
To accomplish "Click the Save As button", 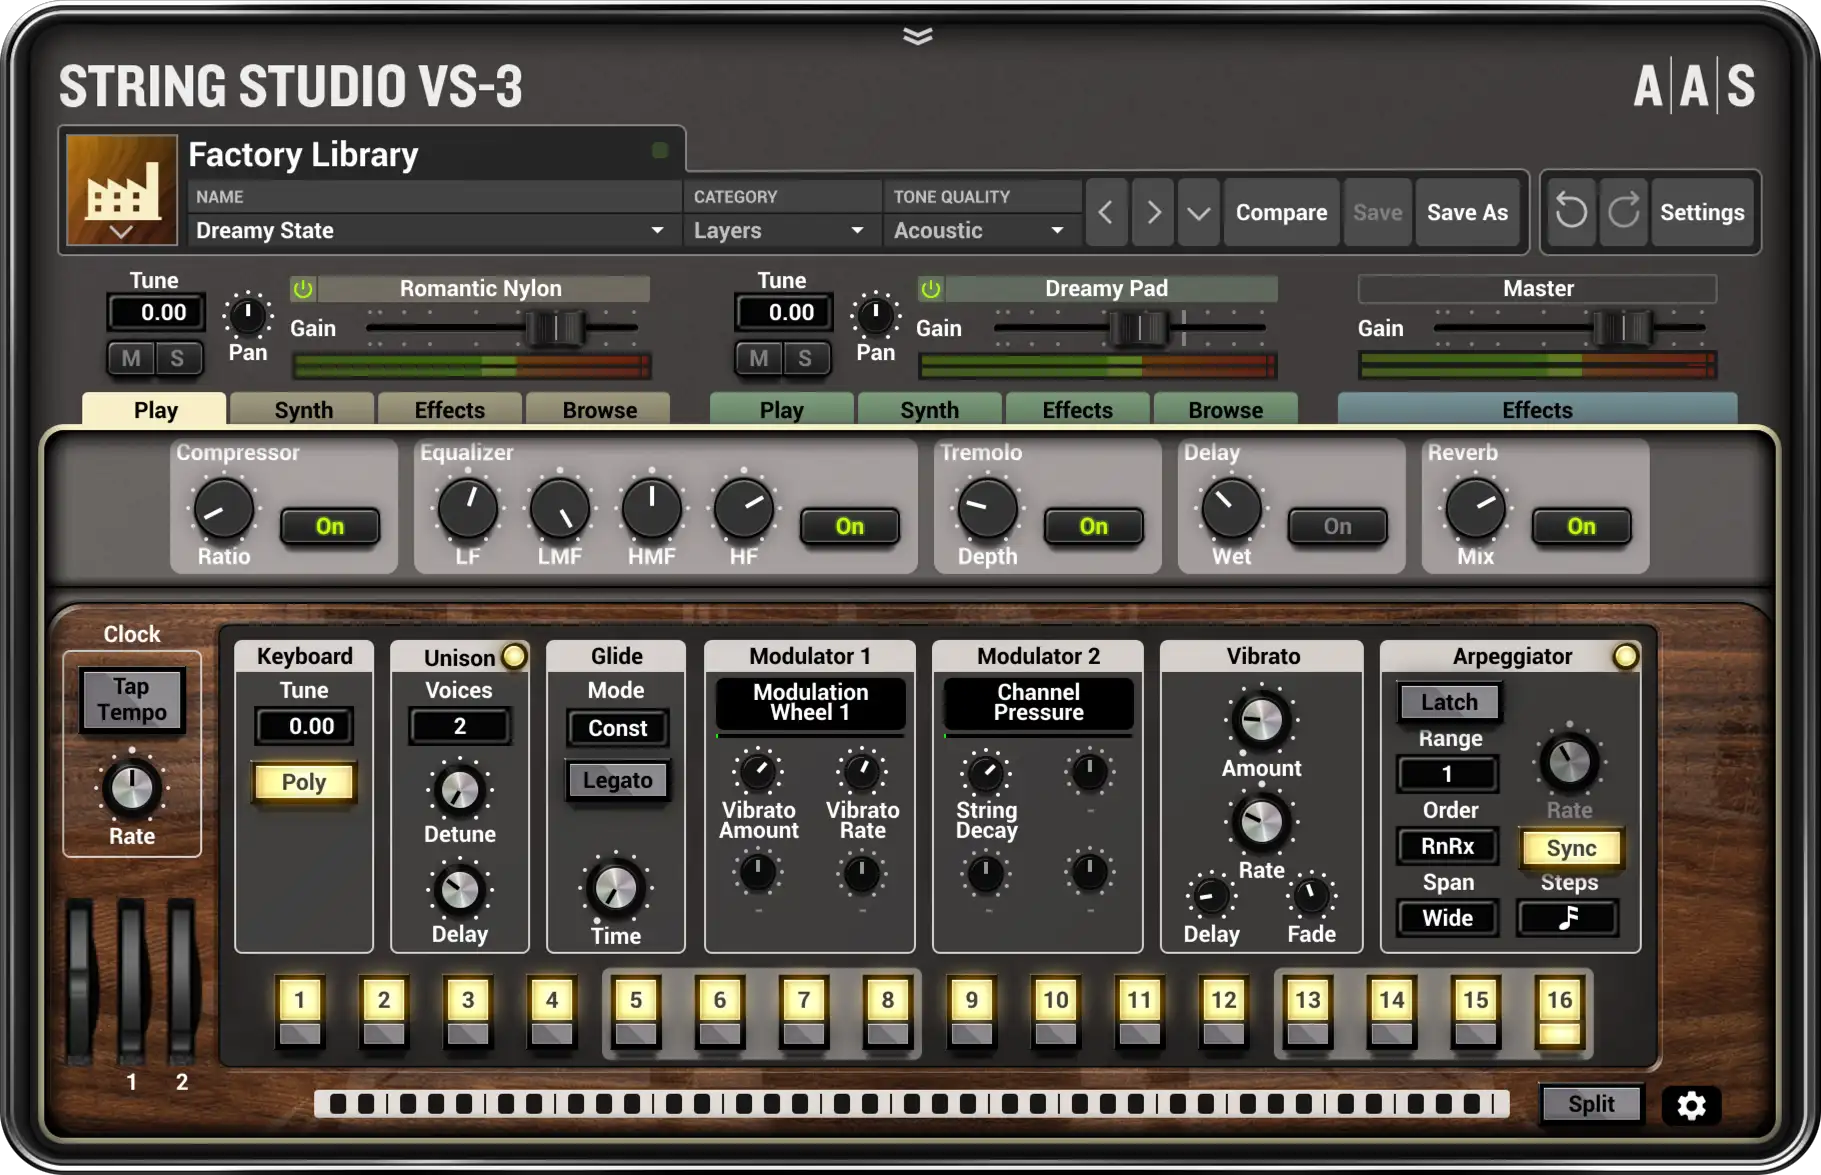I will [x=1467, y=212].
